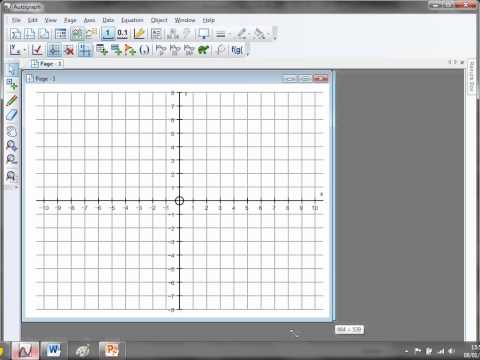Open the File menu
Viewport: 480px width, 360px height.
click(x=16, y=20)
